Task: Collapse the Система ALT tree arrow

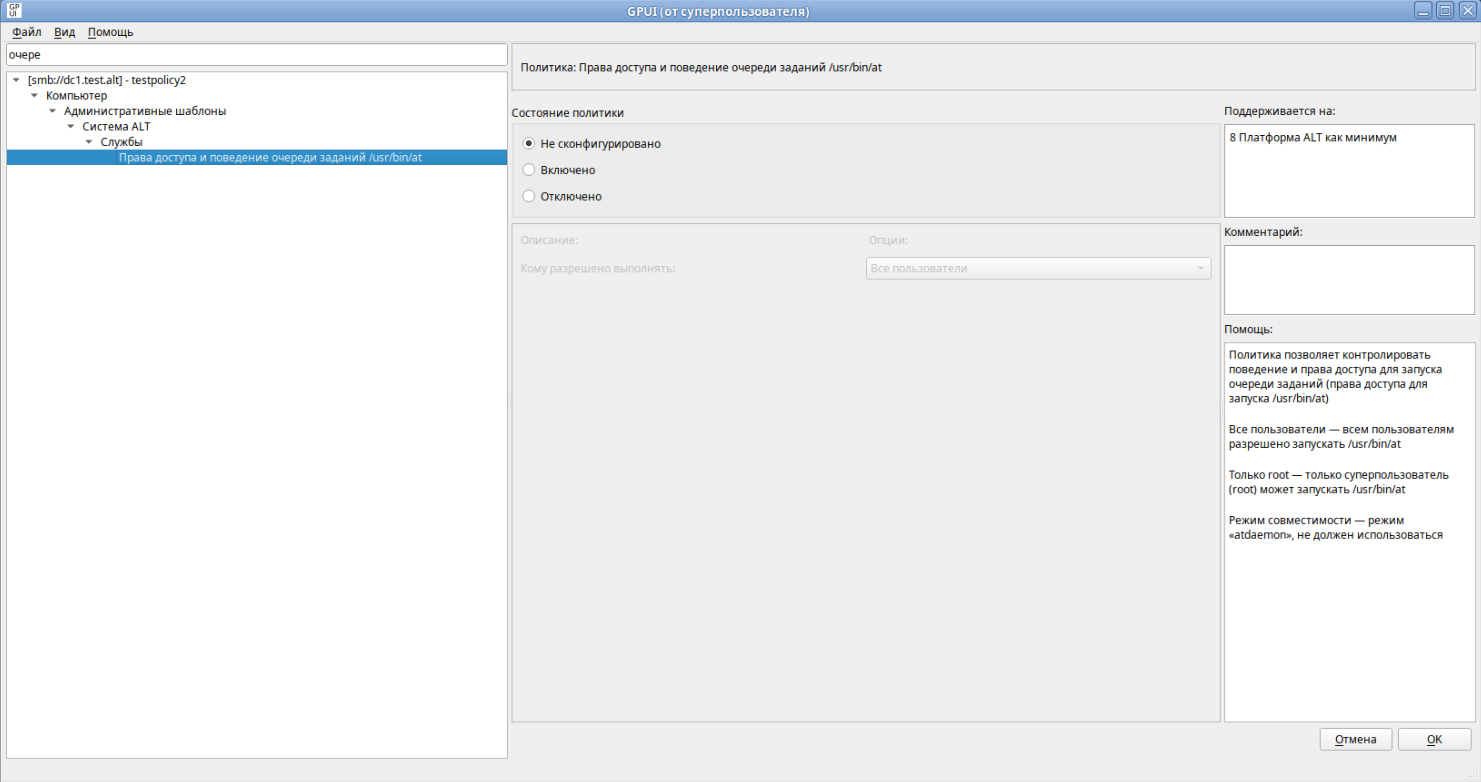Action: click(70, 126)
